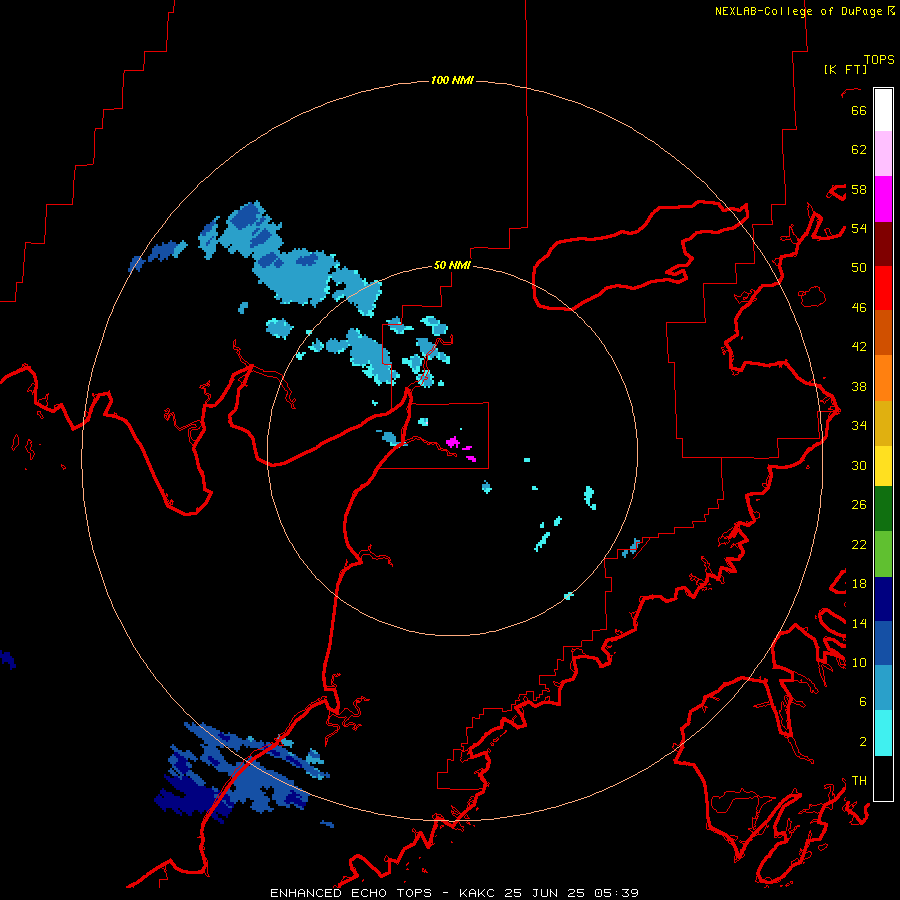The image size is (900, 900).
Task: Click the legend value '26'
Action: pyautogui.click(x=859, y=505)
